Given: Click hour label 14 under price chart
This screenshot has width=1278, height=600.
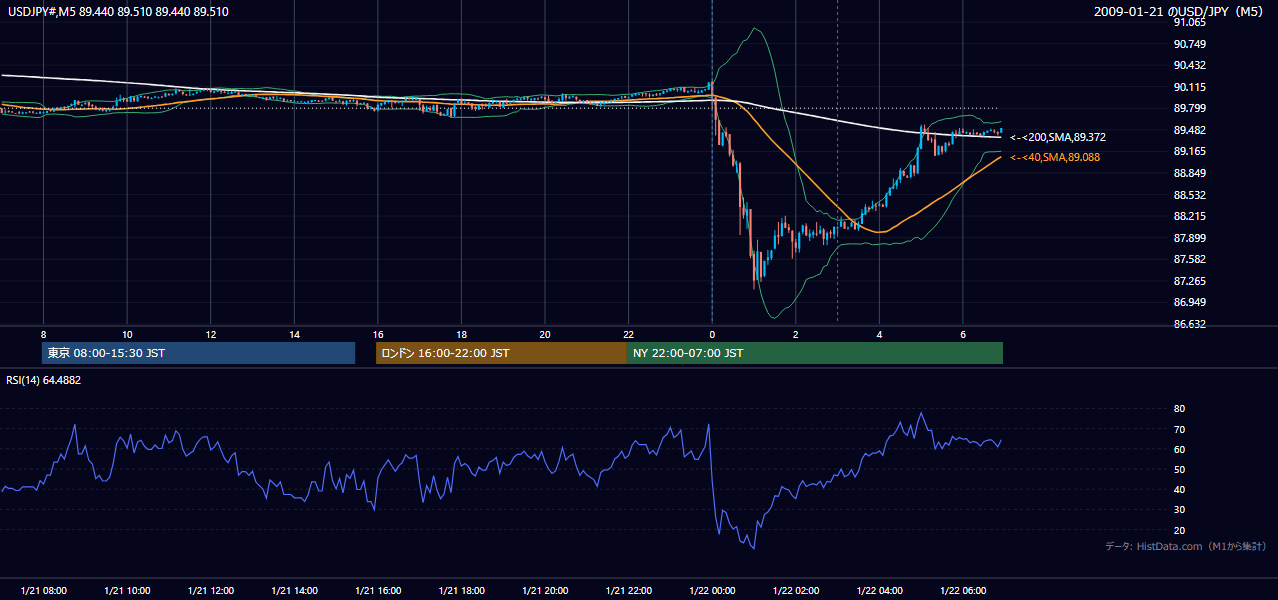Looking at the screenshot, I should pyautogui.click(x=294, y=334).
